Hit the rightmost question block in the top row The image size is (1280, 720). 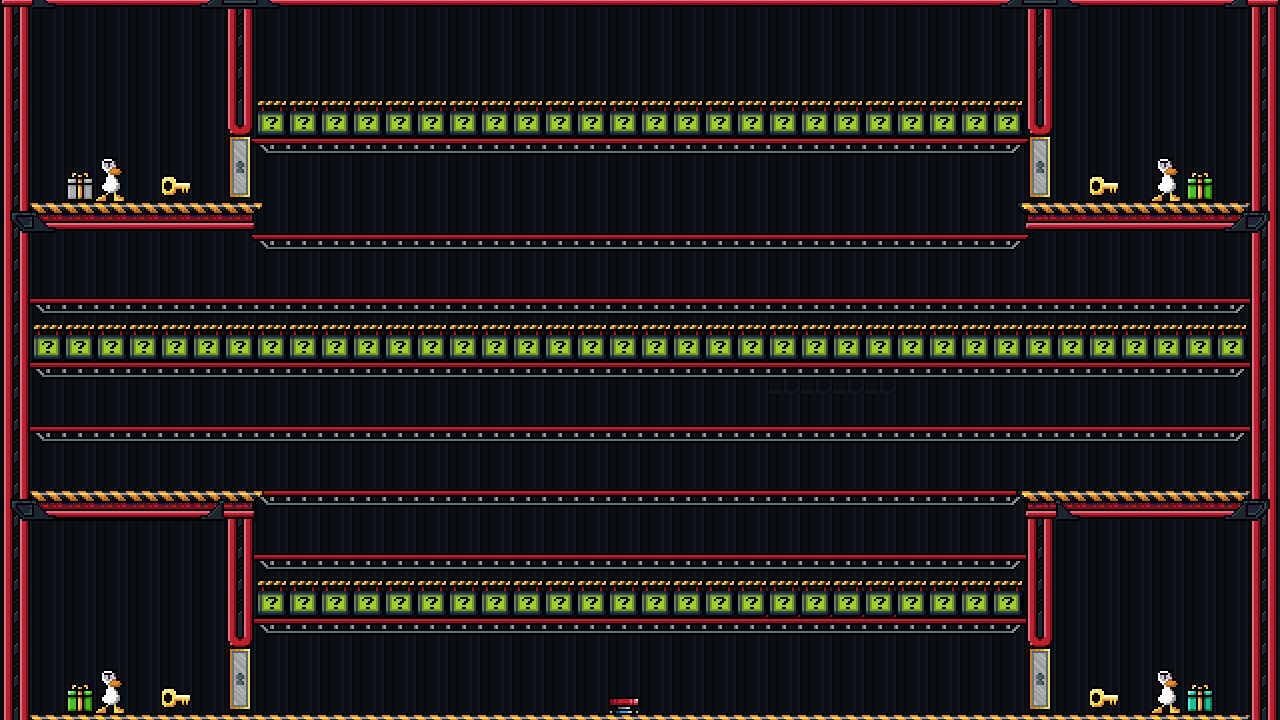click(1008, 122)
